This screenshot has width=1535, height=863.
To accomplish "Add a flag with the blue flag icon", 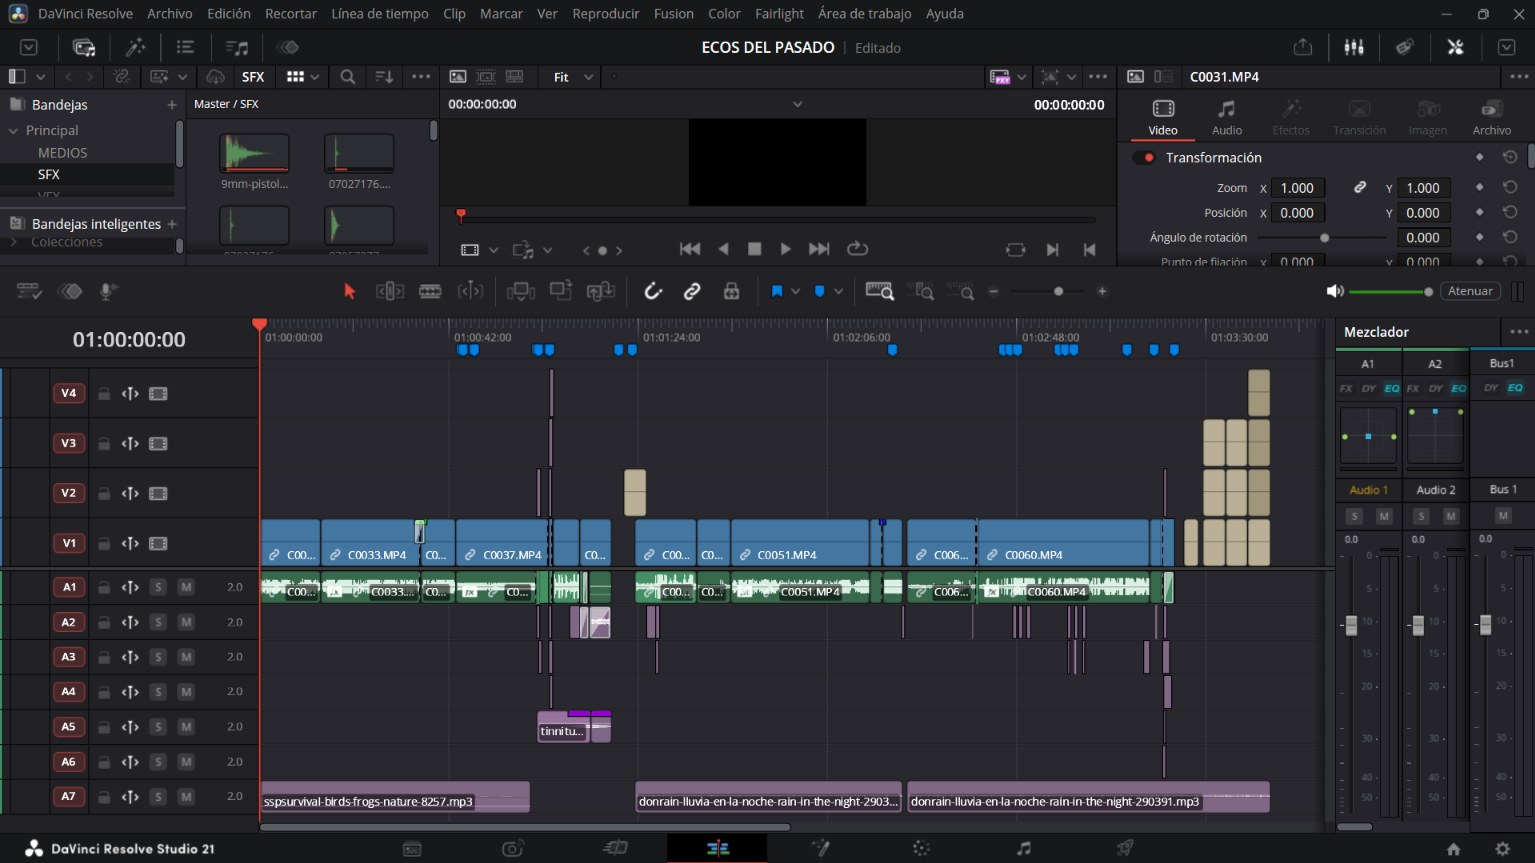I will click(776, 291).
